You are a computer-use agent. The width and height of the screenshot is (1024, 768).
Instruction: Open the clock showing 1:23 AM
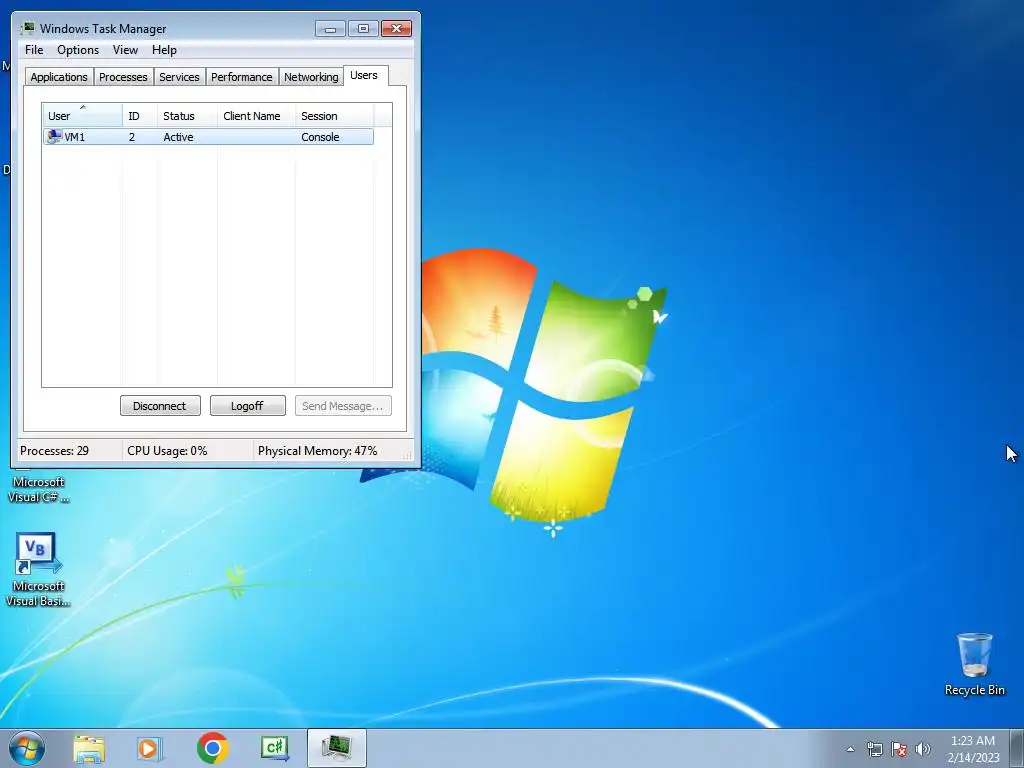[x=973, y=749]
